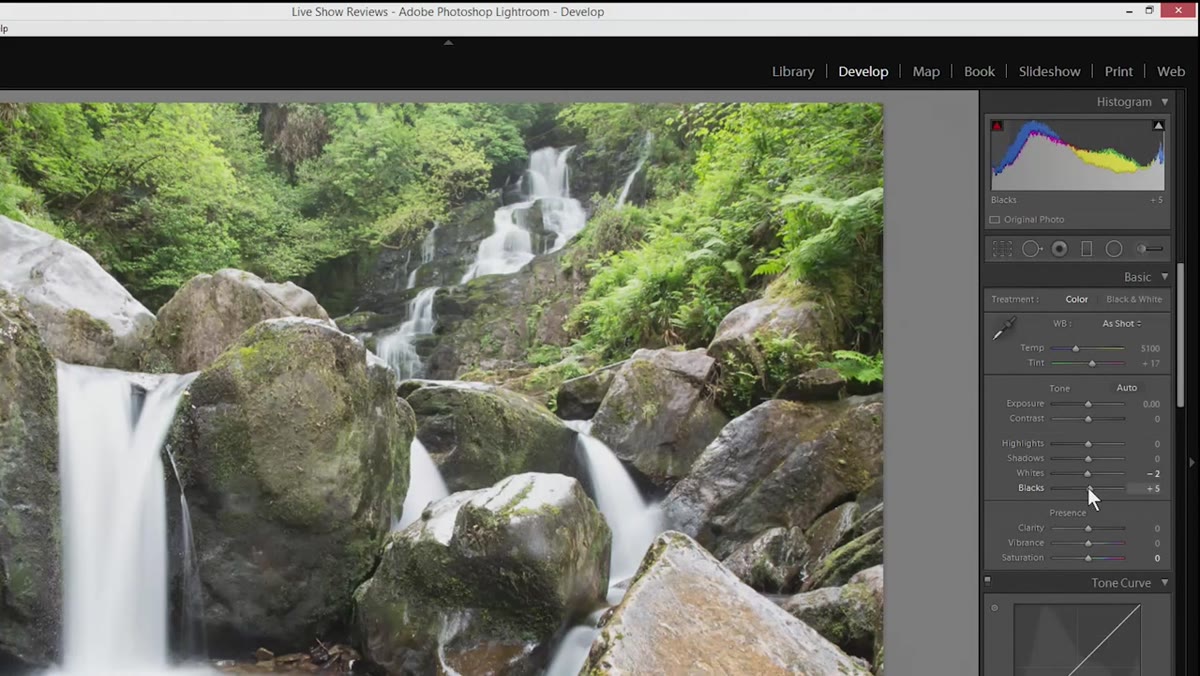Click the Temp value 5100

click(x=1150, y=348)
